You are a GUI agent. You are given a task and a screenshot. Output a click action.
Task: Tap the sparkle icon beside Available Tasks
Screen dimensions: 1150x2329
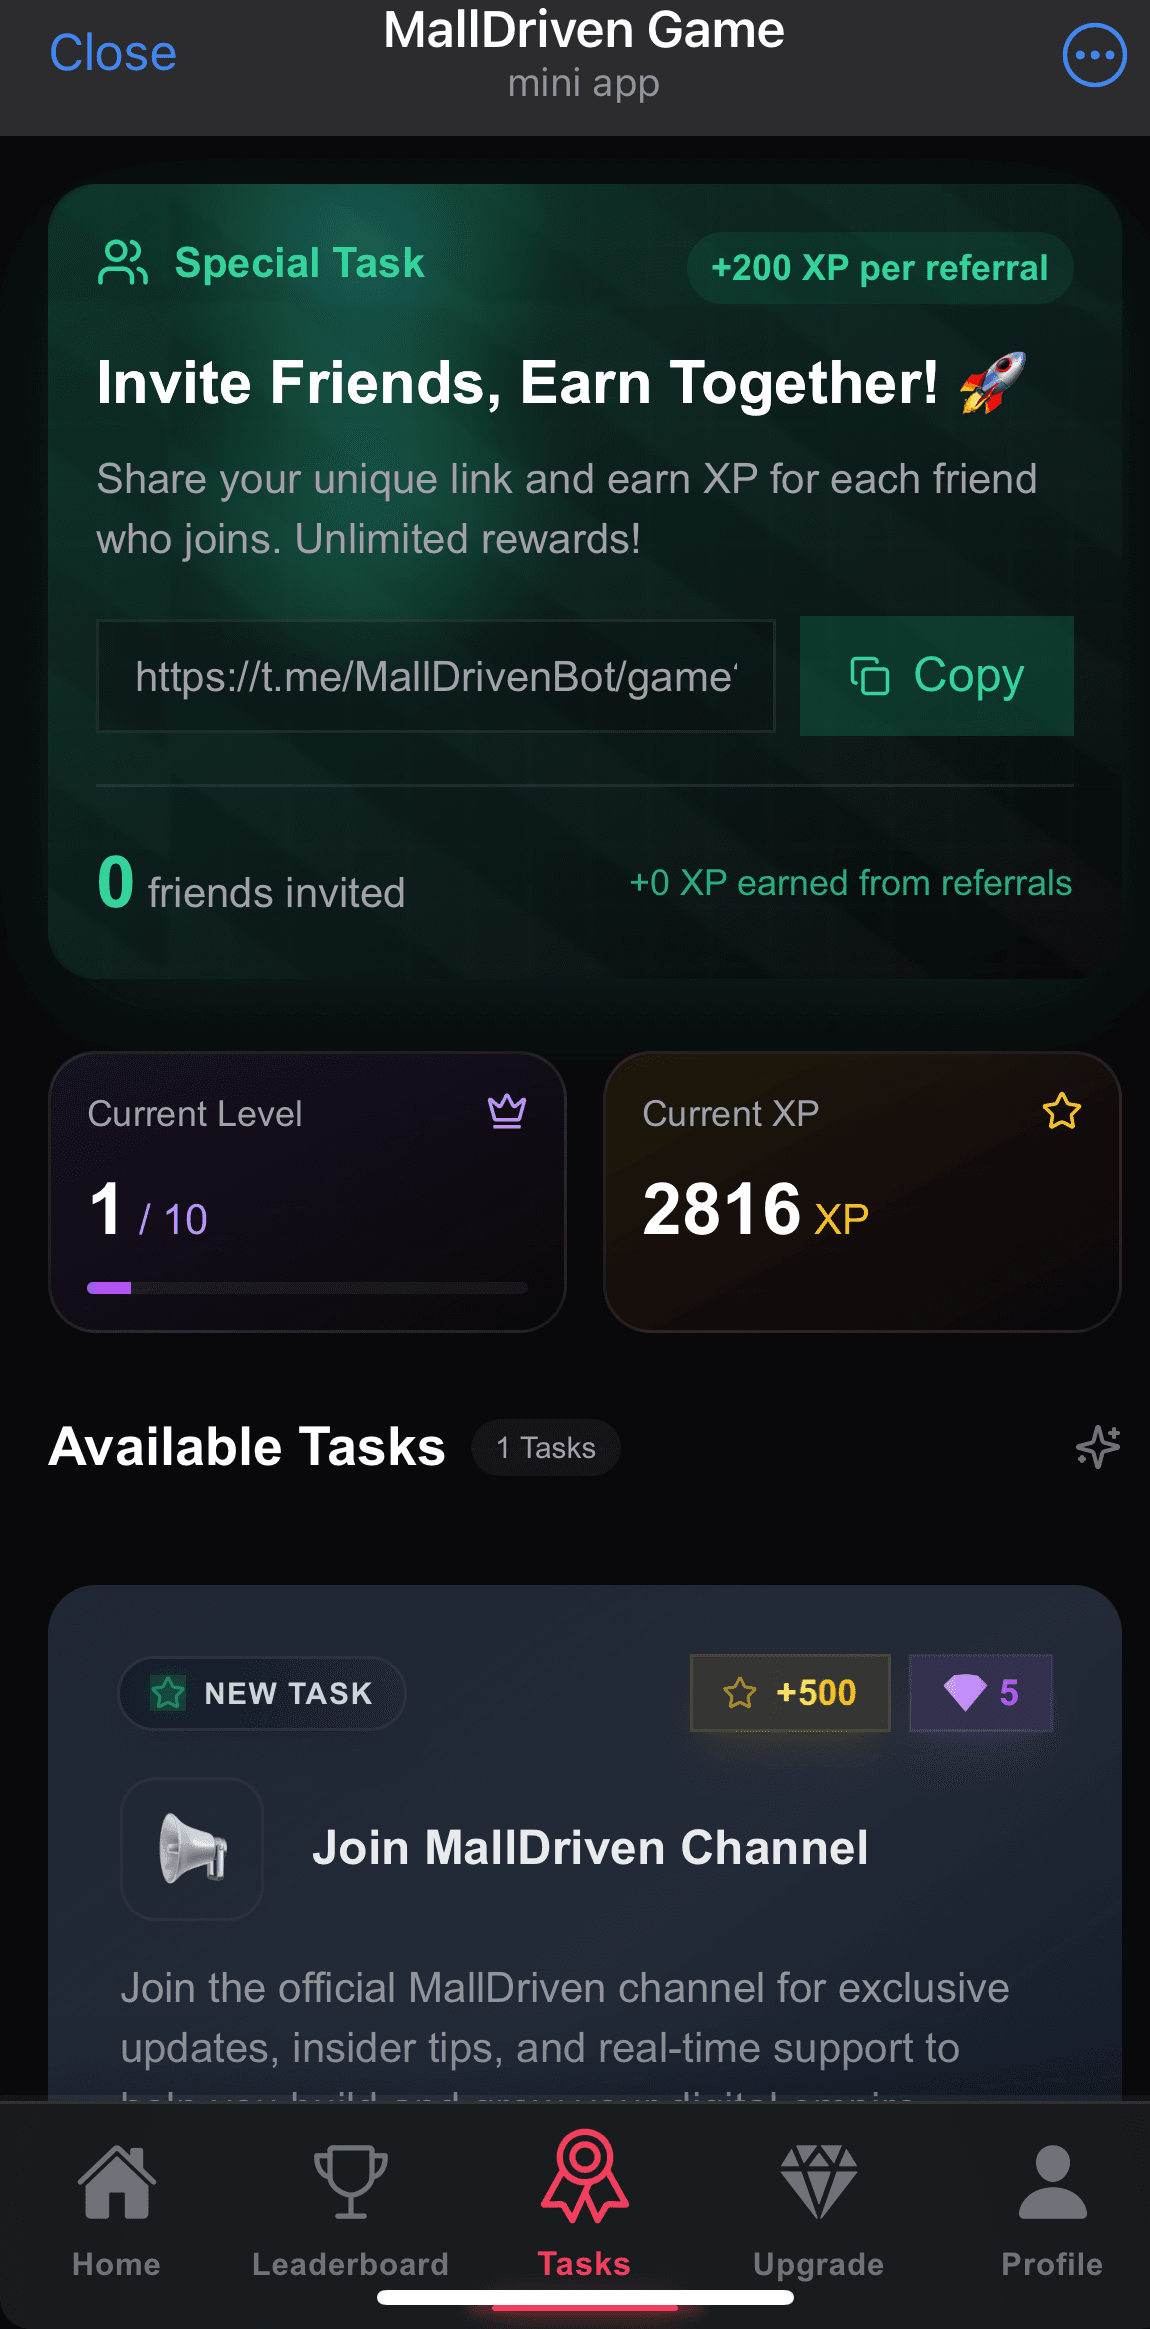1098,1446
